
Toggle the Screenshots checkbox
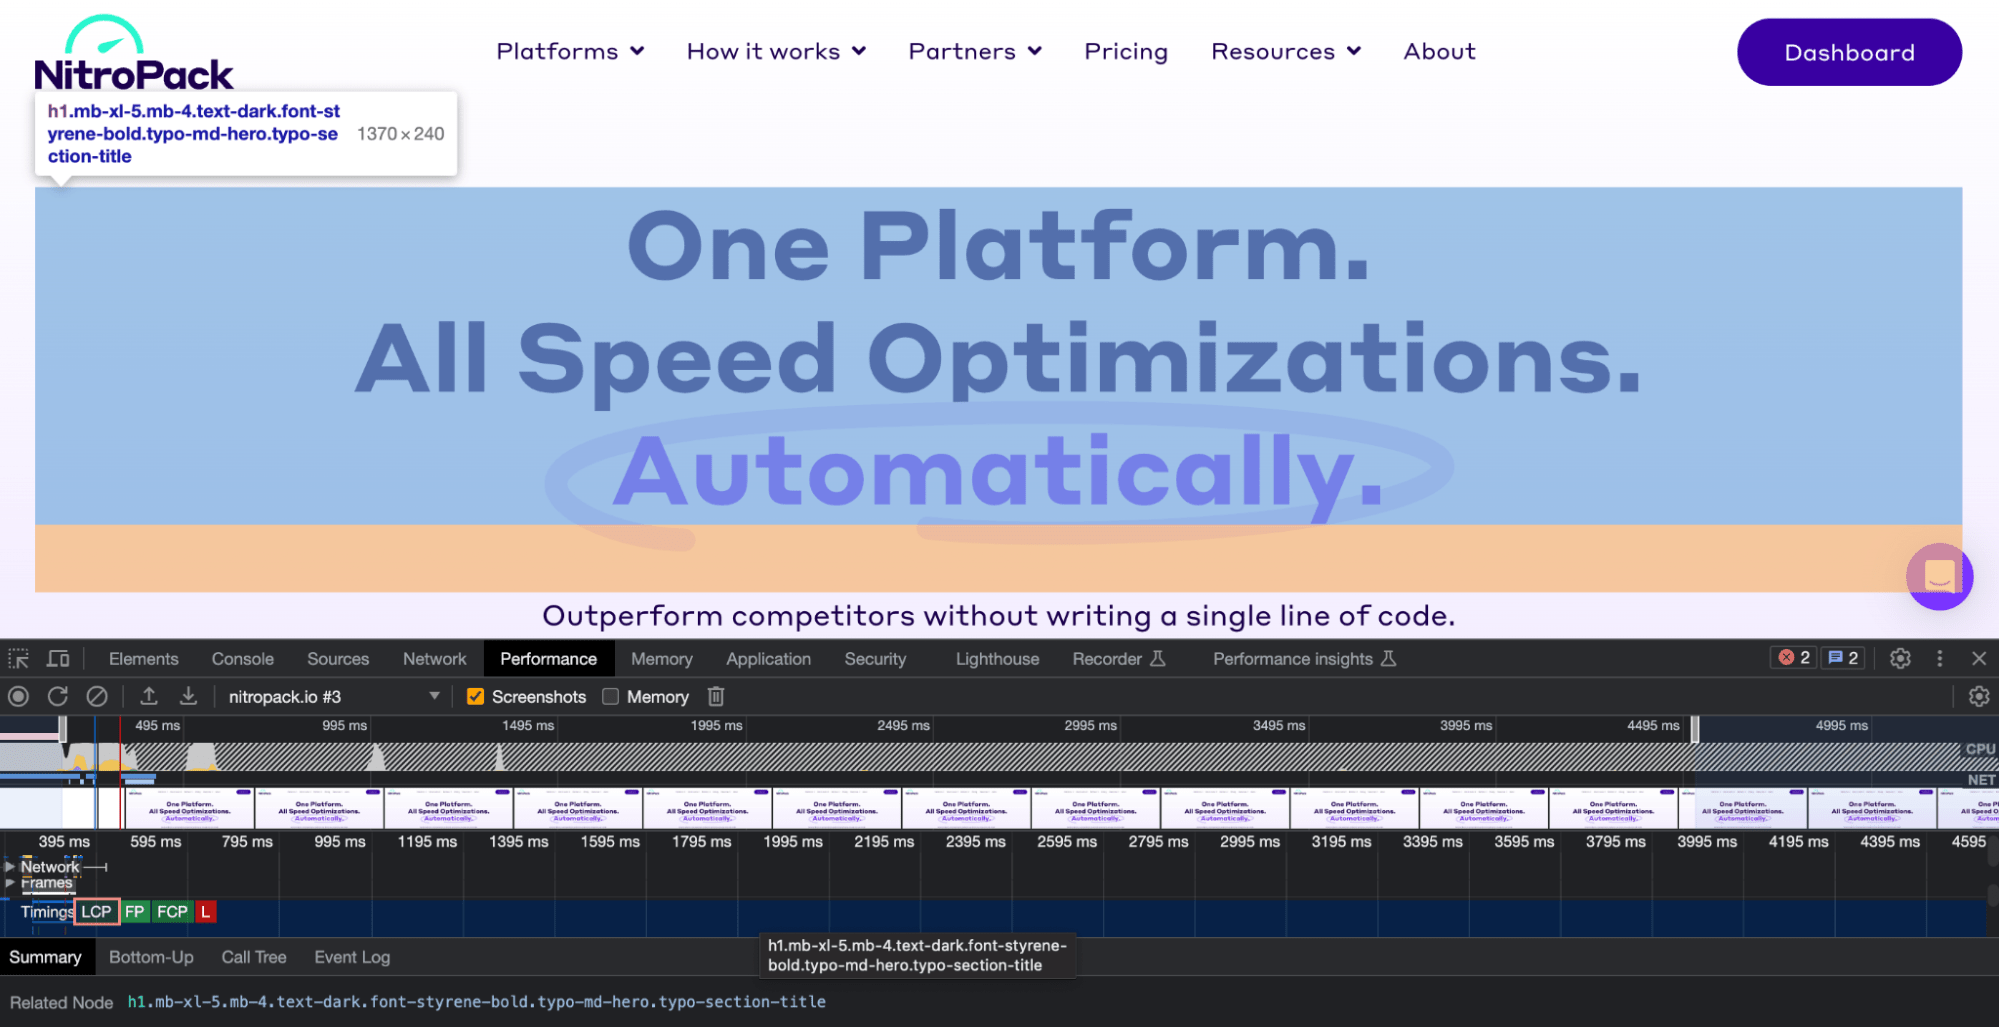[x=476, y=696]
